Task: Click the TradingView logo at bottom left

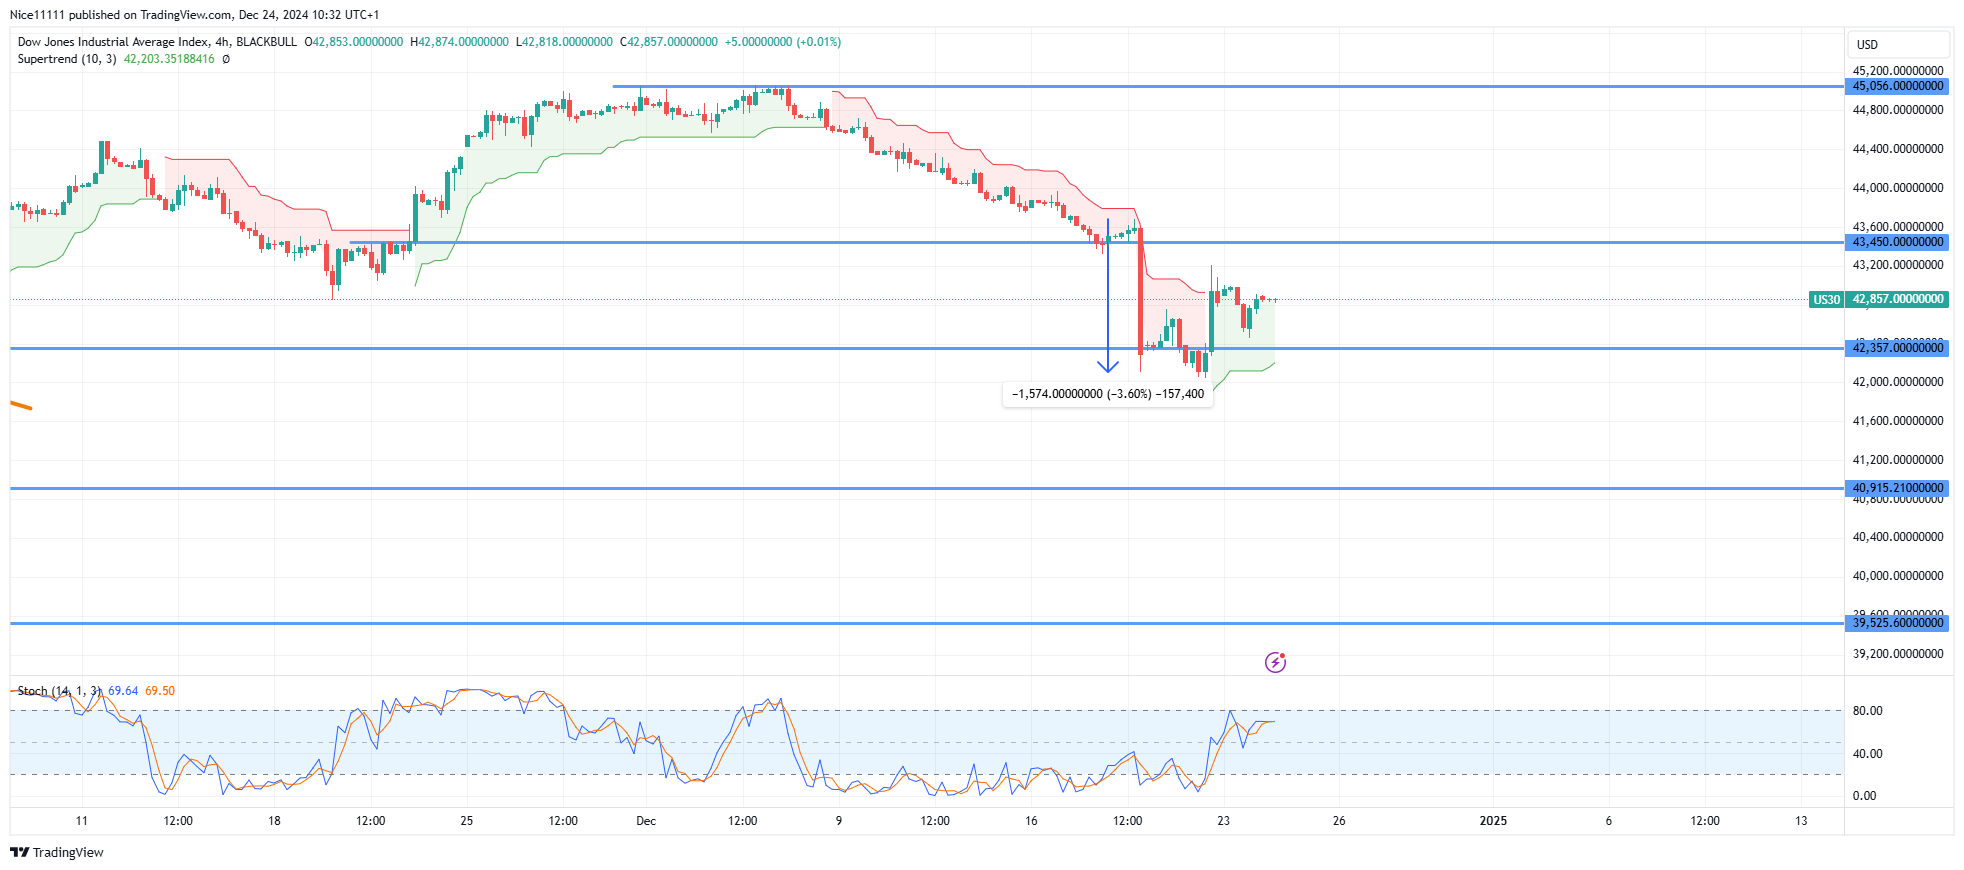Action: tap(57, 852)
